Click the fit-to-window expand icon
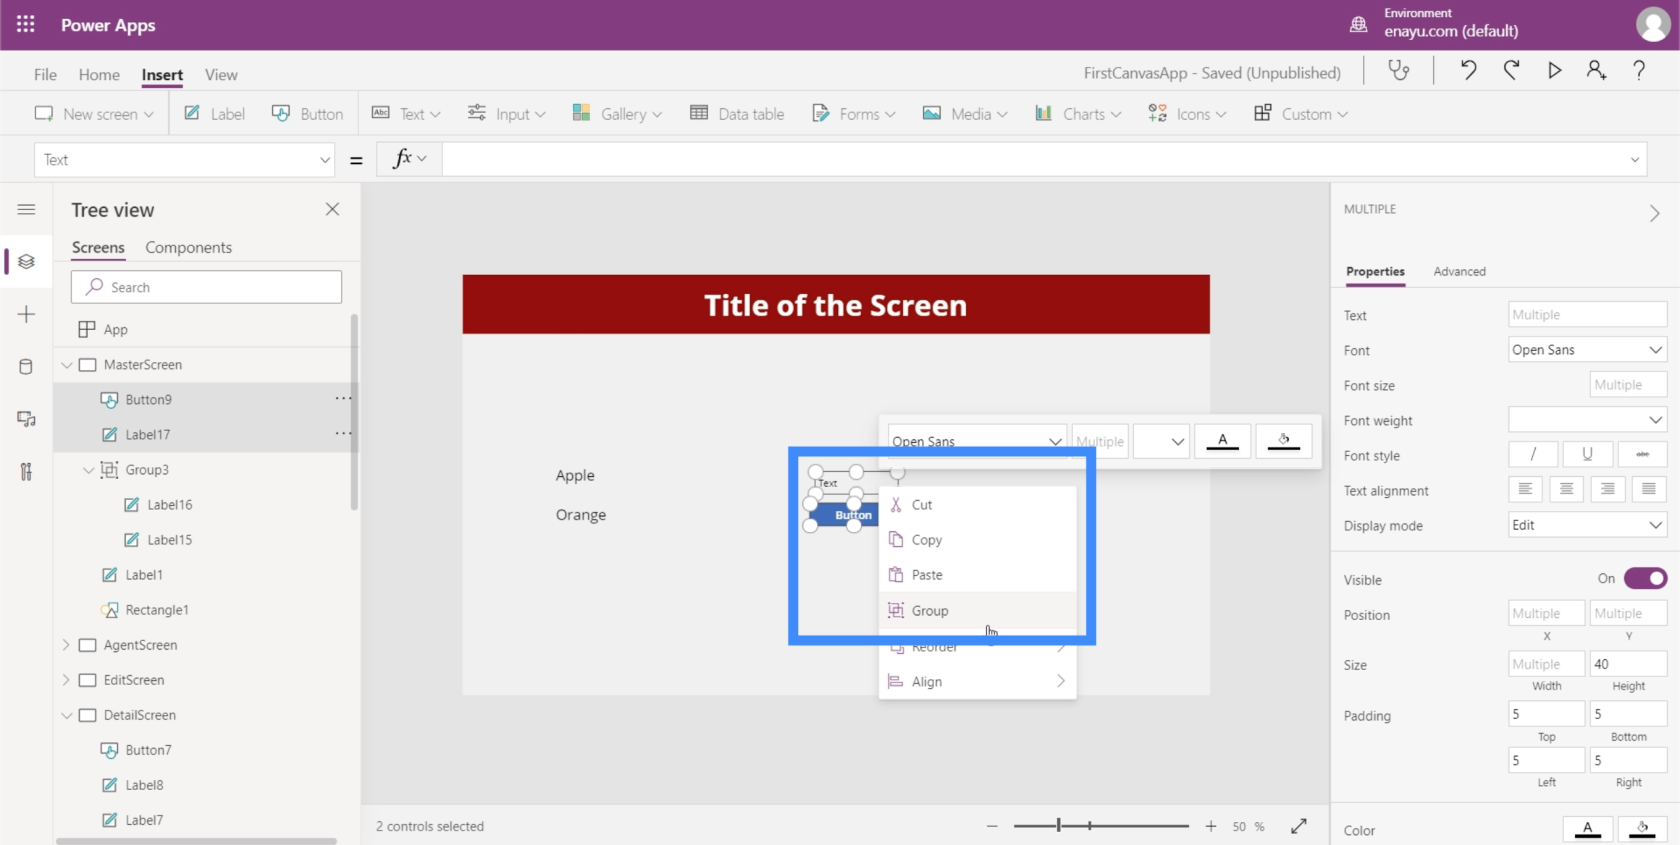1680x845 pixels. pos(1299,826)
